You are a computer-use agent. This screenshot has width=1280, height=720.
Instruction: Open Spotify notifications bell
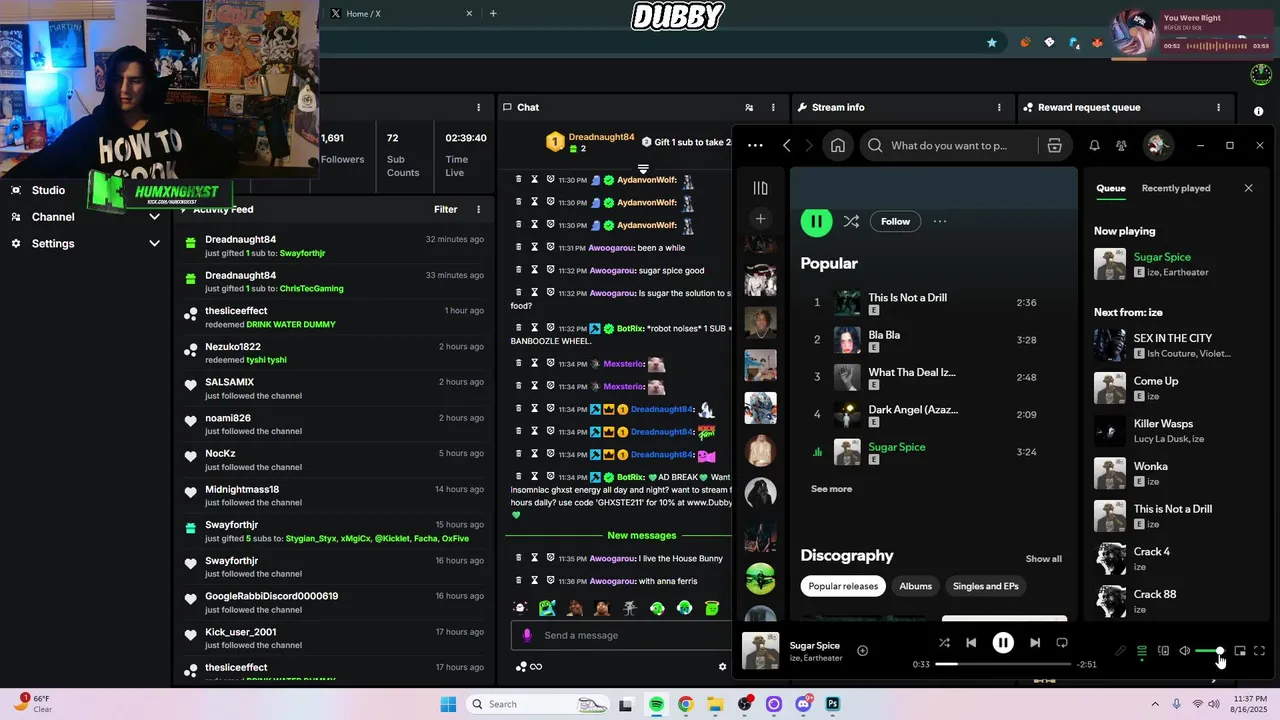(1094, 145)
